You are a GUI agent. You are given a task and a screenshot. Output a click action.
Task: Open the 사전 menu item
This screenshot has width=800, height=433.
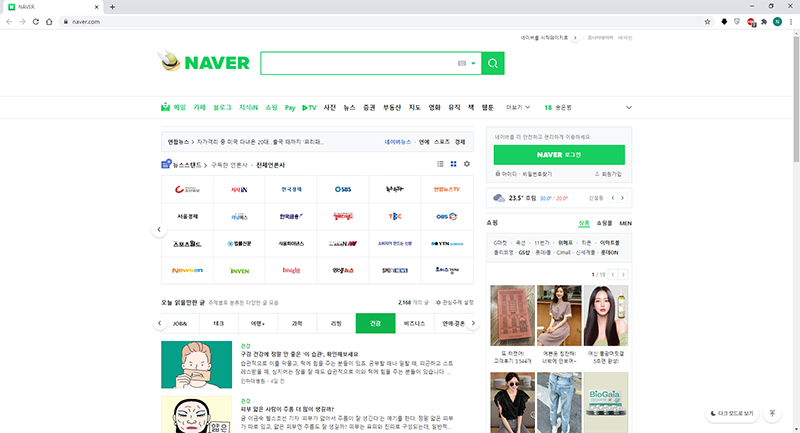(x=330, y=108)
